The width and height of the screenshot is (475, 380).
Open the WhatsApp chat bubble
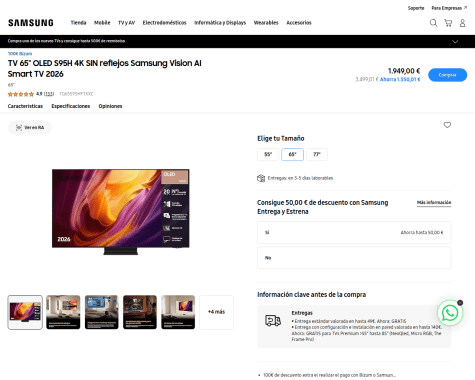[x=450, y=313]
